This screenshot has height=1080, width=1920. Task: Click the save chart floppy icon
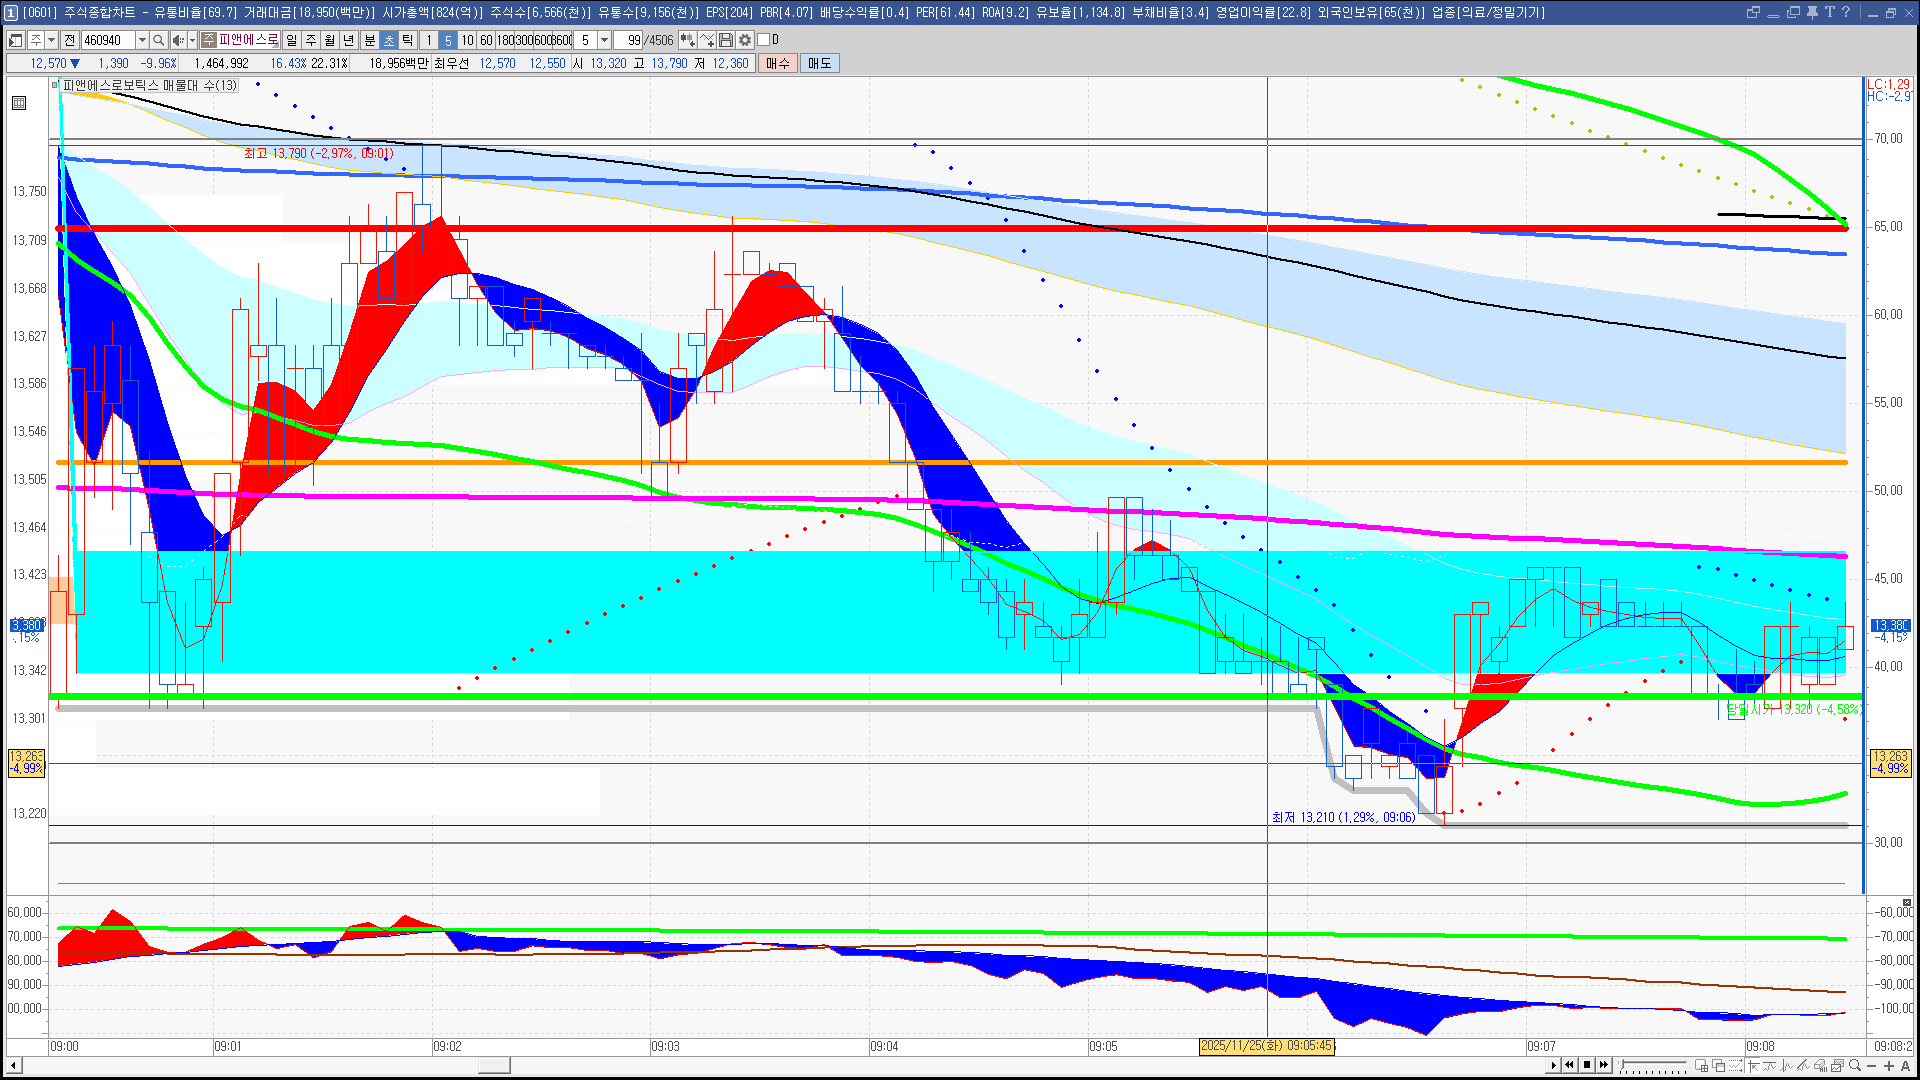726,40
